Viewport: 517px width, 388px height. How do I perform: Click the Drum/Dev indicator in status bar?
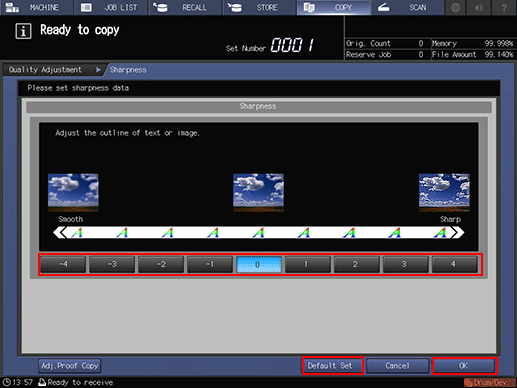[489, 382]
